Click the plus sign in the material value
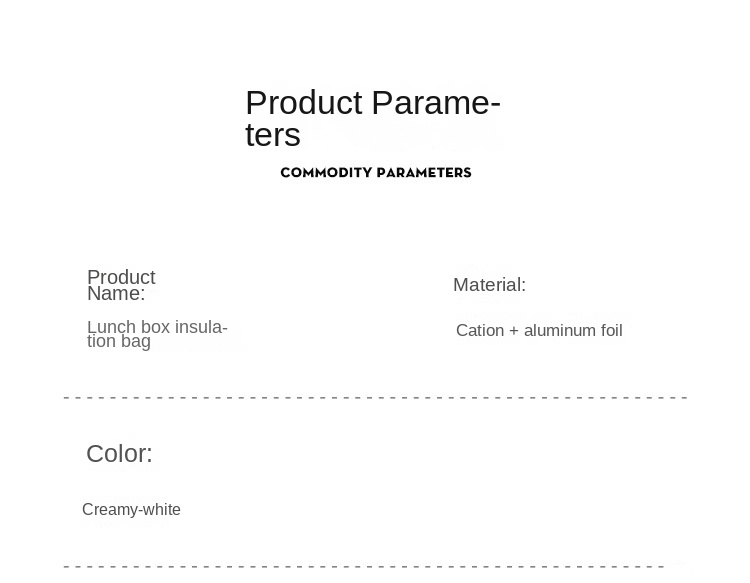The height and width of the screenshot is (583, 750). tap(514, 331)
